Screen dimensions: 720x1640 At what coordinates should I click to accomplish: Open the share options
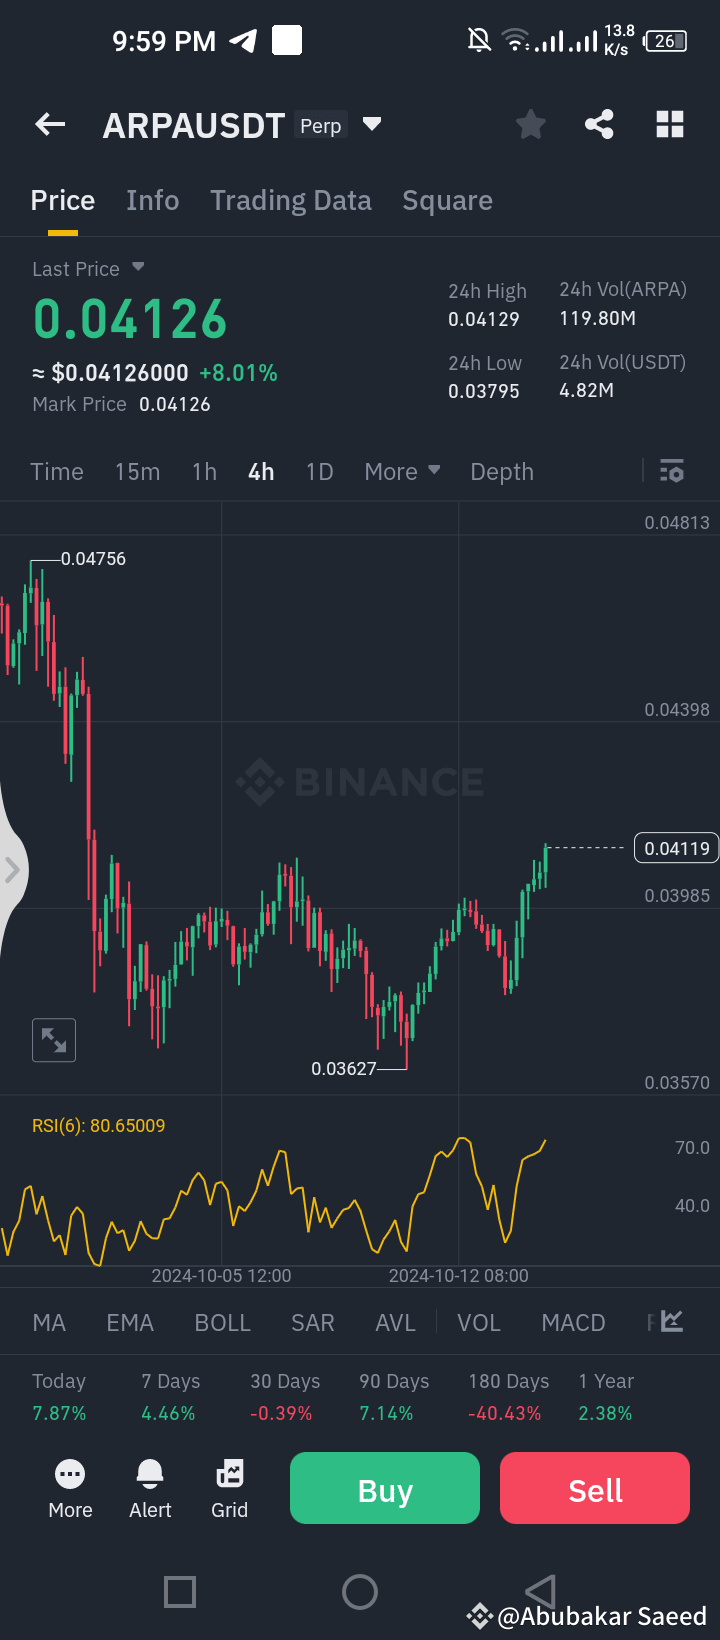coord(599,124)
